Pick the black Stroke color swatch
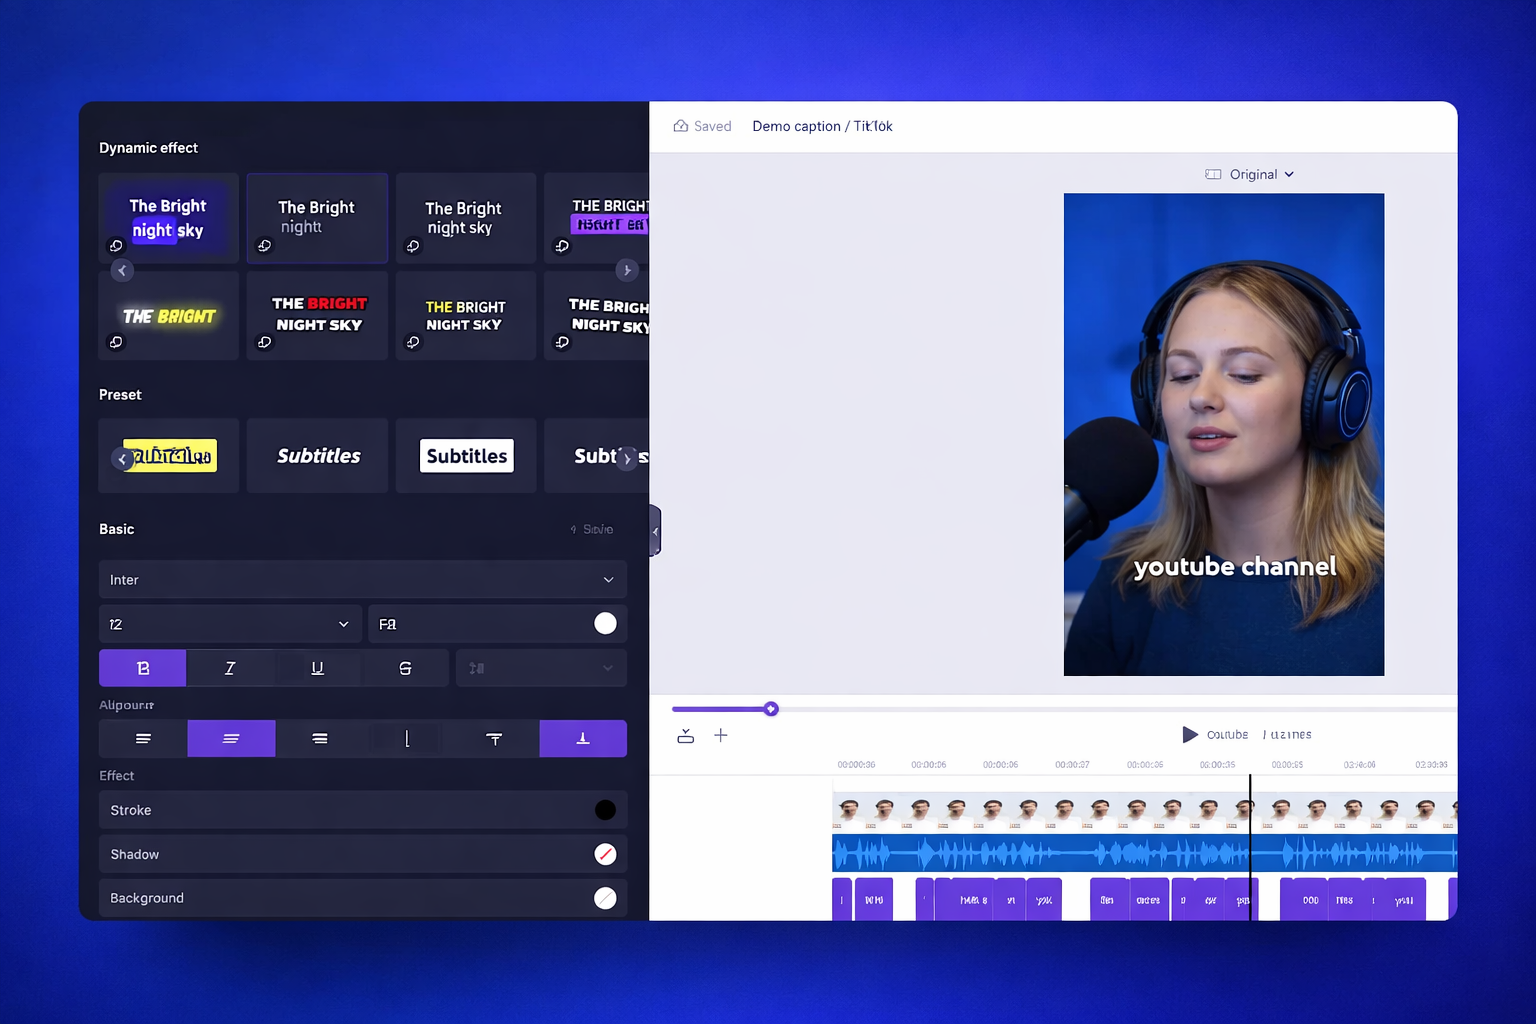Image resolution: width=1536 pixels, height=1024 pixels. (x=605, y=810)
